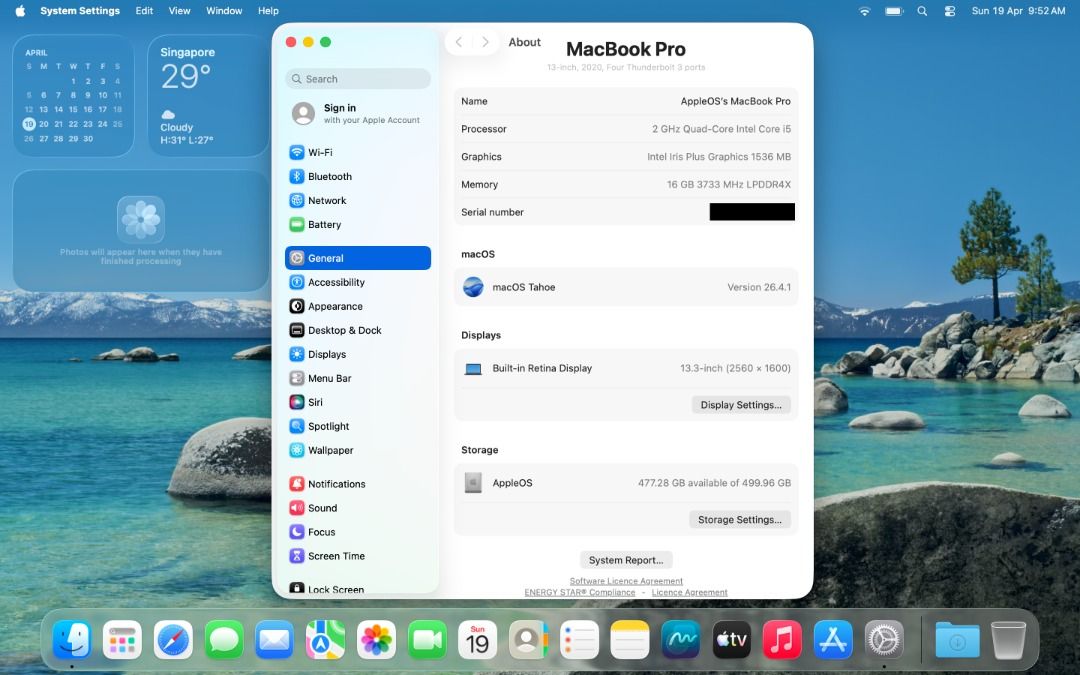Open Control Centre in menu bar

[x=950, y=10]
